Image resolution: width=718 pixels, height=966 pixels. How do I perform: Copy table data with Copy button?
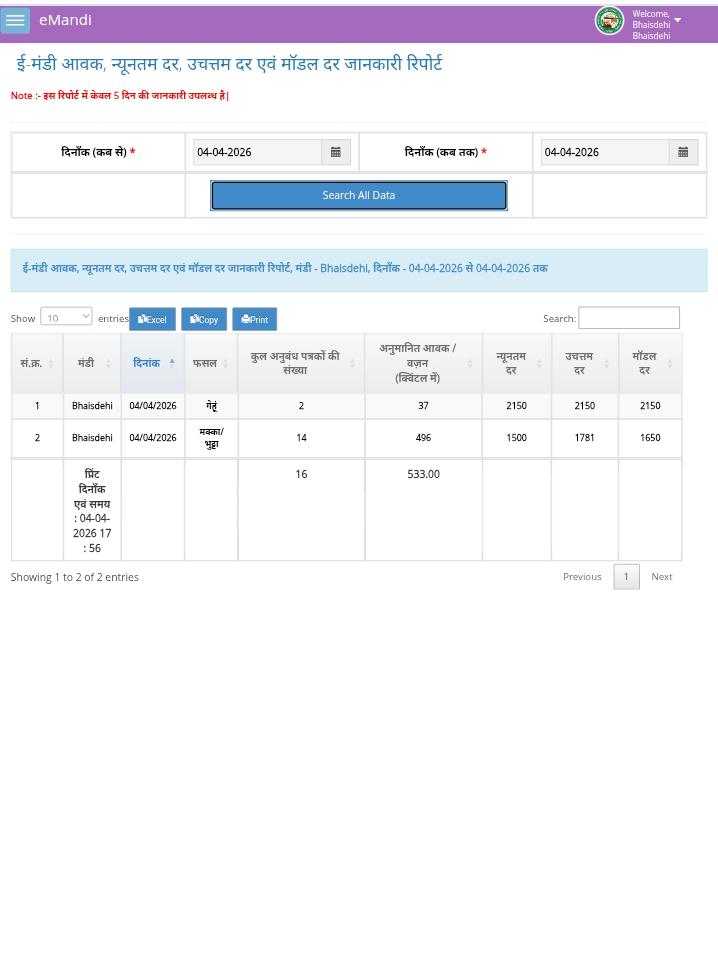coord(204,319)
